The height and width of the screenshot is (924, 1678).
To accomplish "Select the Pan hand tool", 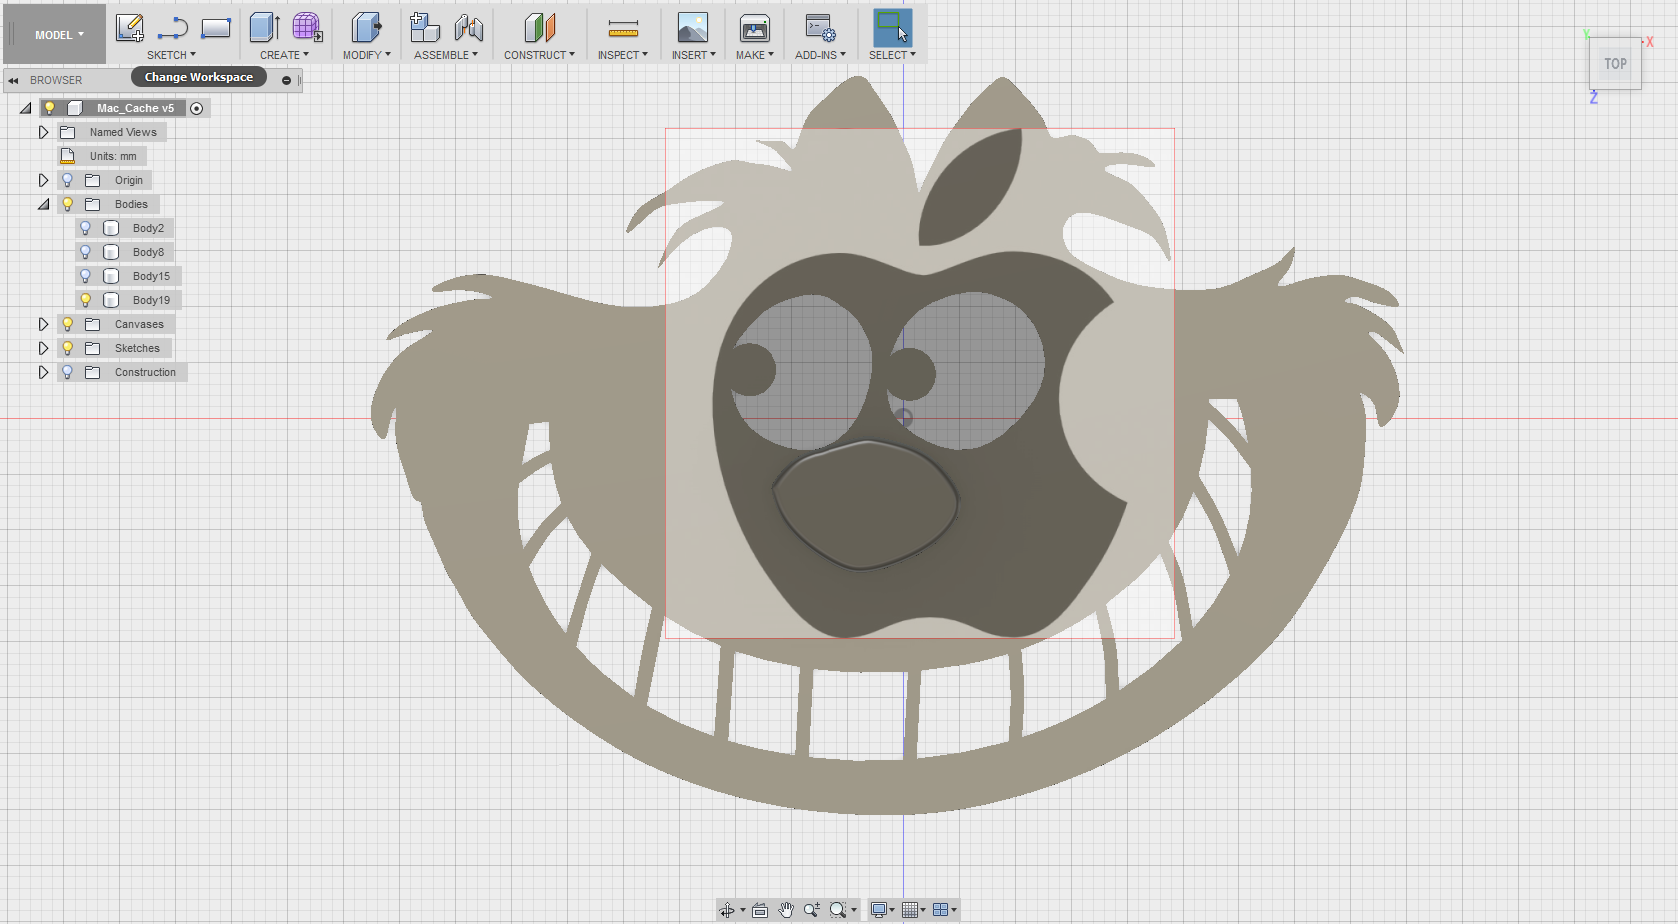I will tap(786, 909).
